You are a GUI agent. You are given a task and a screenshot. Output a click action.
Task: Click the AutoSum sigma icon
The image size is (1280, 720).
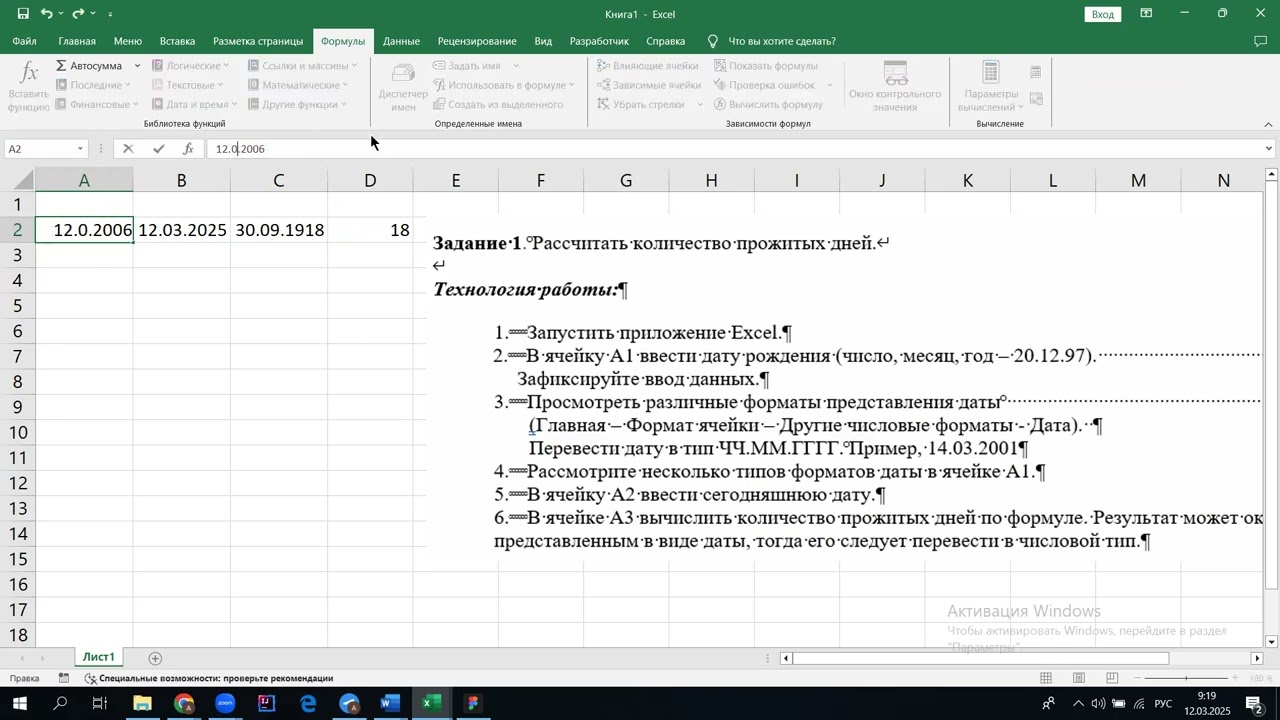[62, 66]
